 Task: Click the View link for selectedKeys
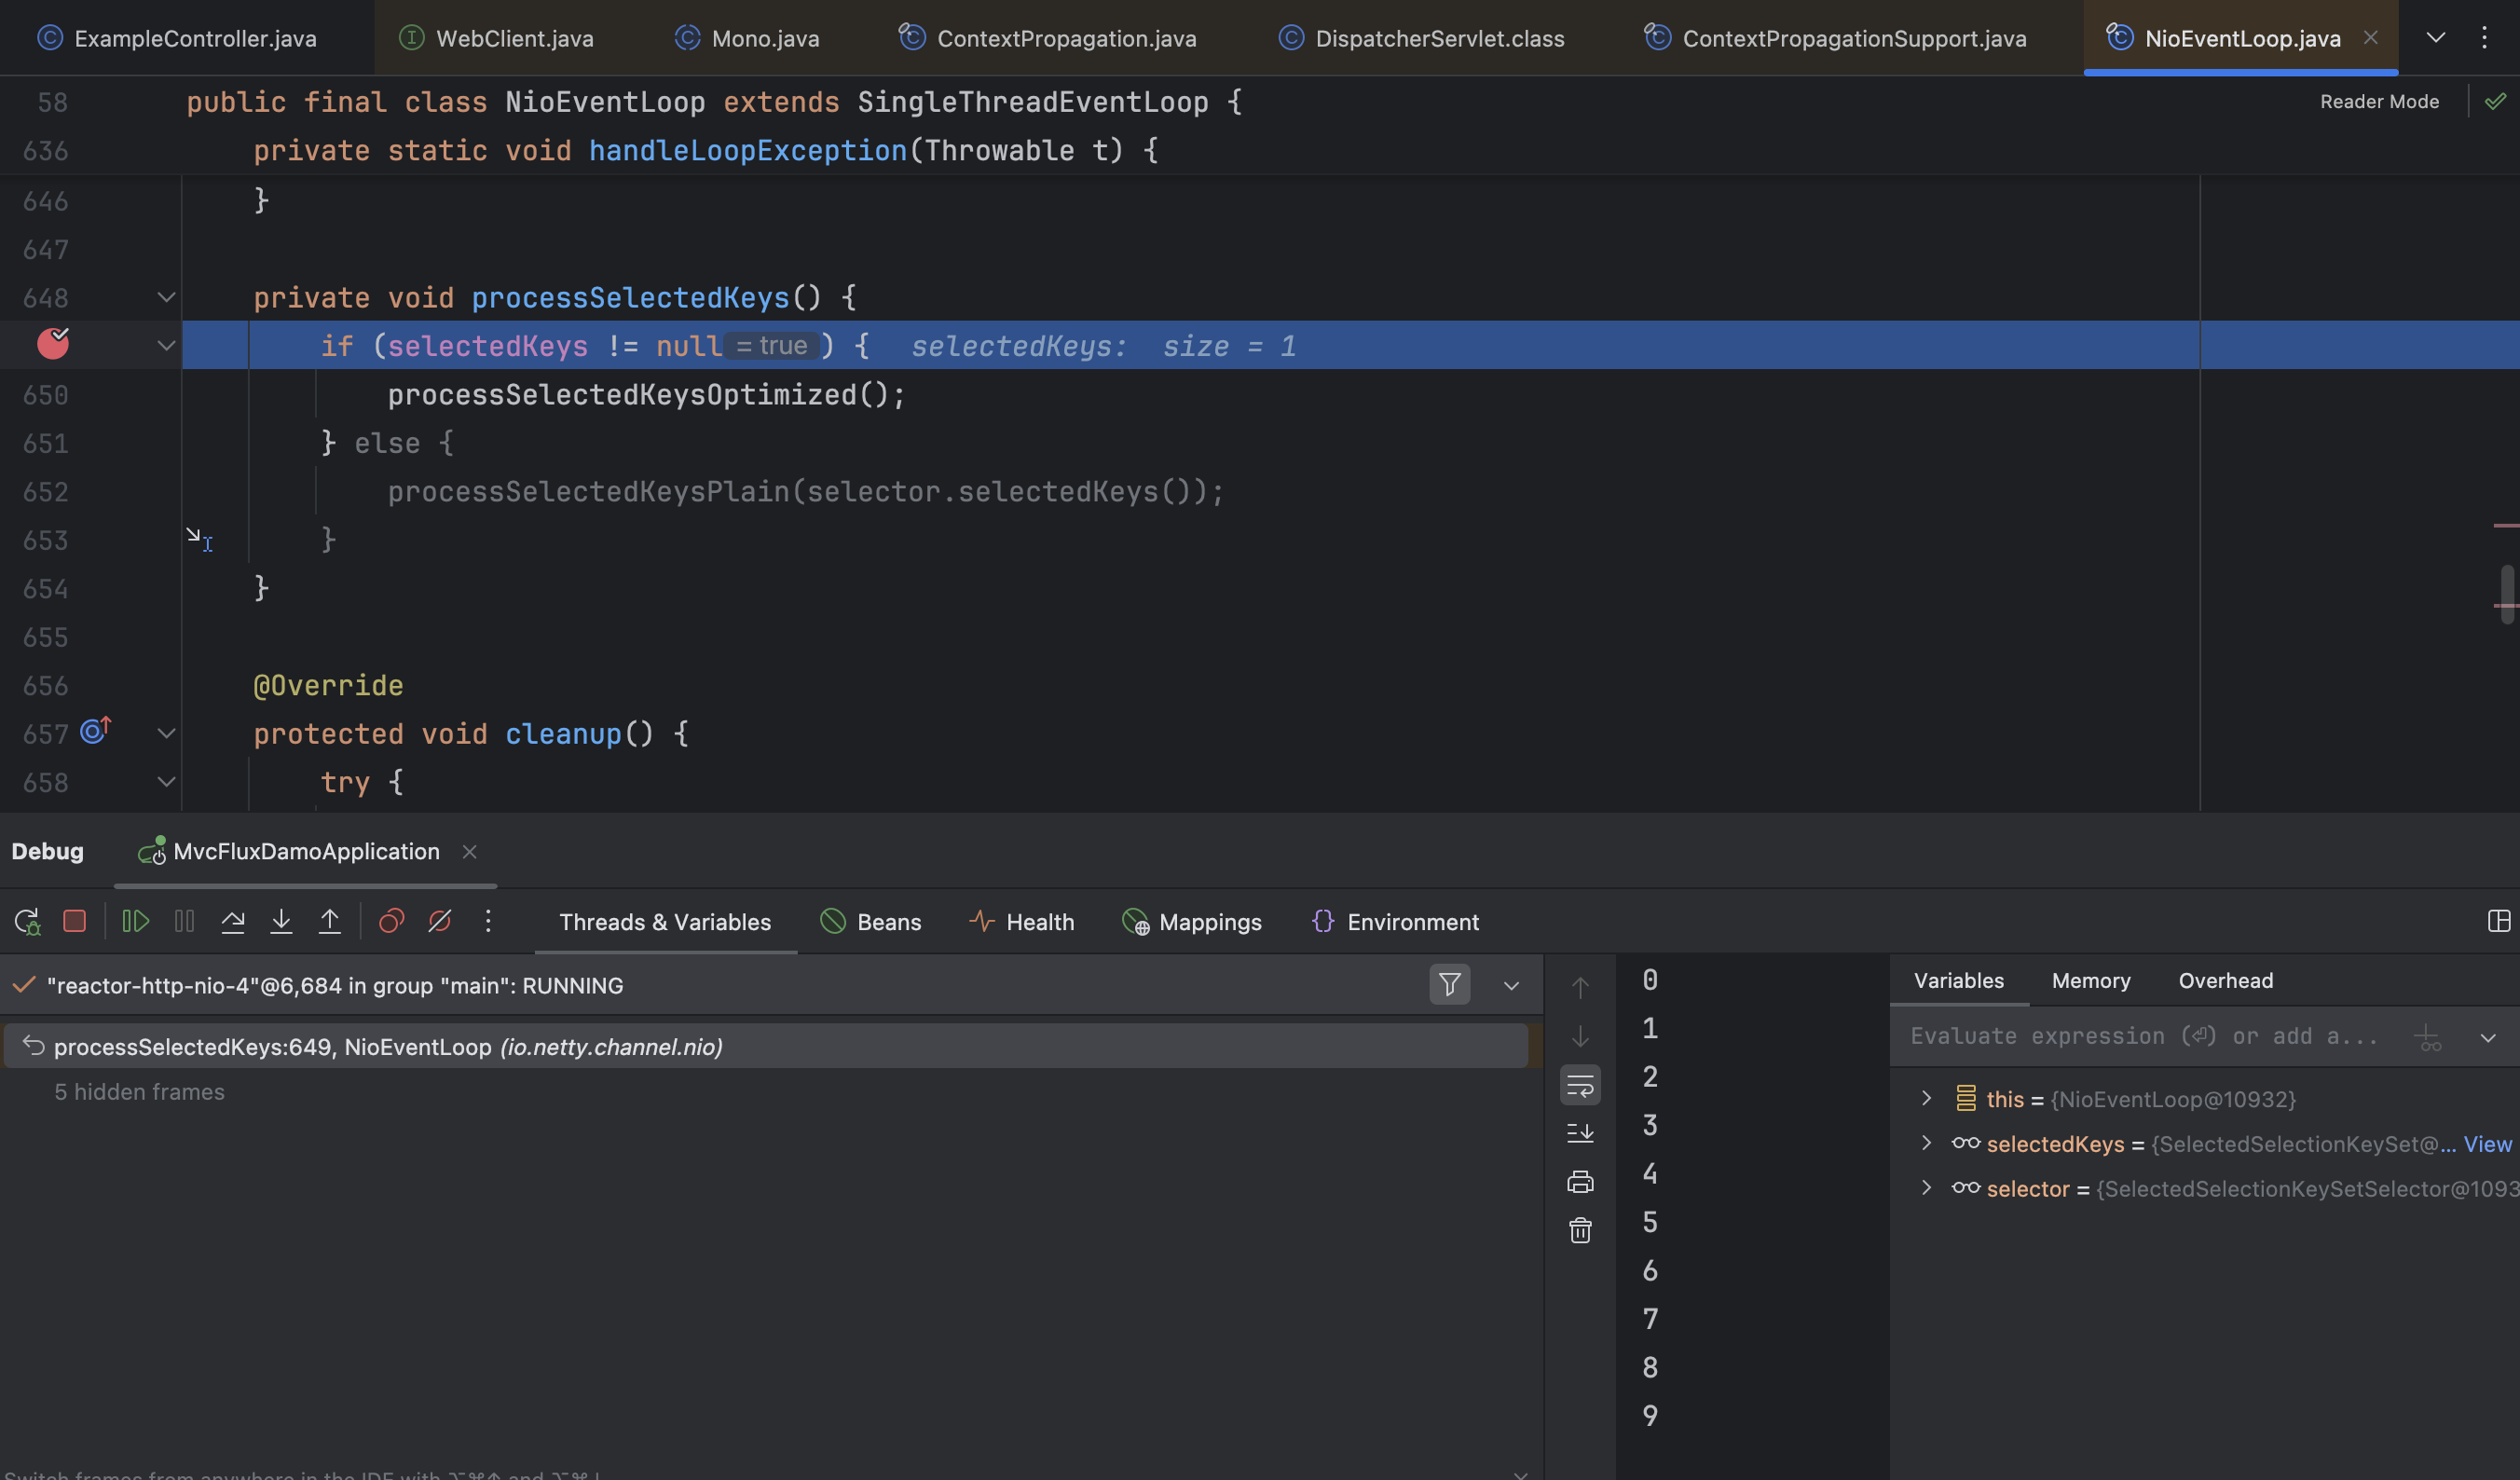coord(2487,1144)
